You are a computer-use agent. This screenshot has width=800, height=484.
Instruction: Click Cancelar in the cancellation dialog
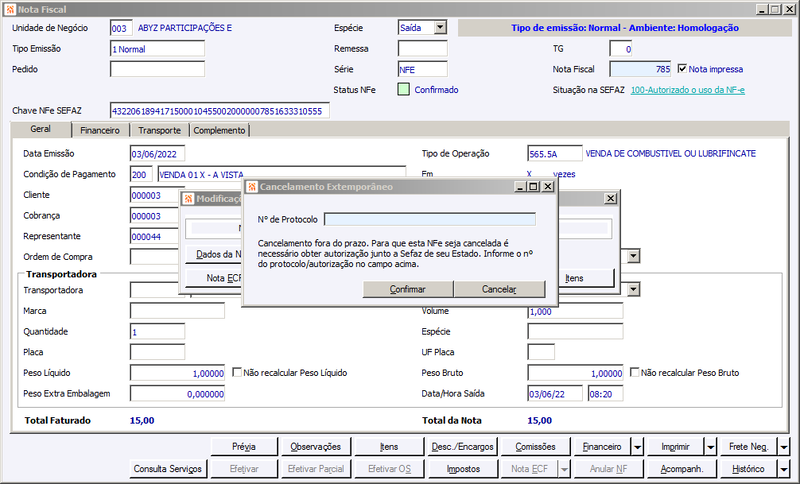pyautogui.click(x=499, y=289)
